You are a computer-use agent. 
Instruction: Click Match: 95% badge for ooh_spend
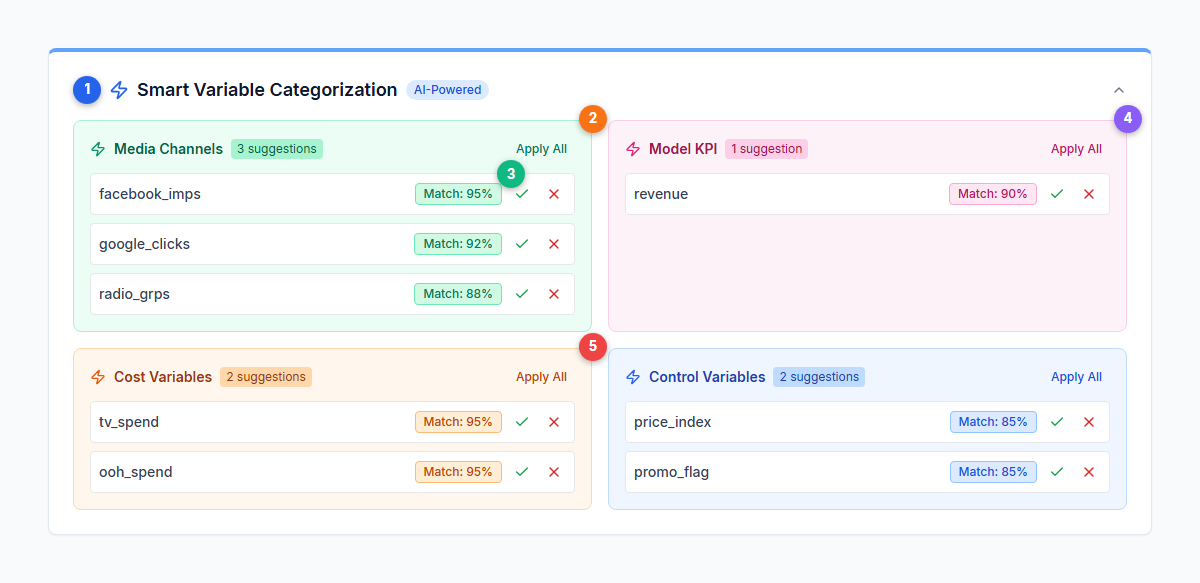tap(458, 472)
